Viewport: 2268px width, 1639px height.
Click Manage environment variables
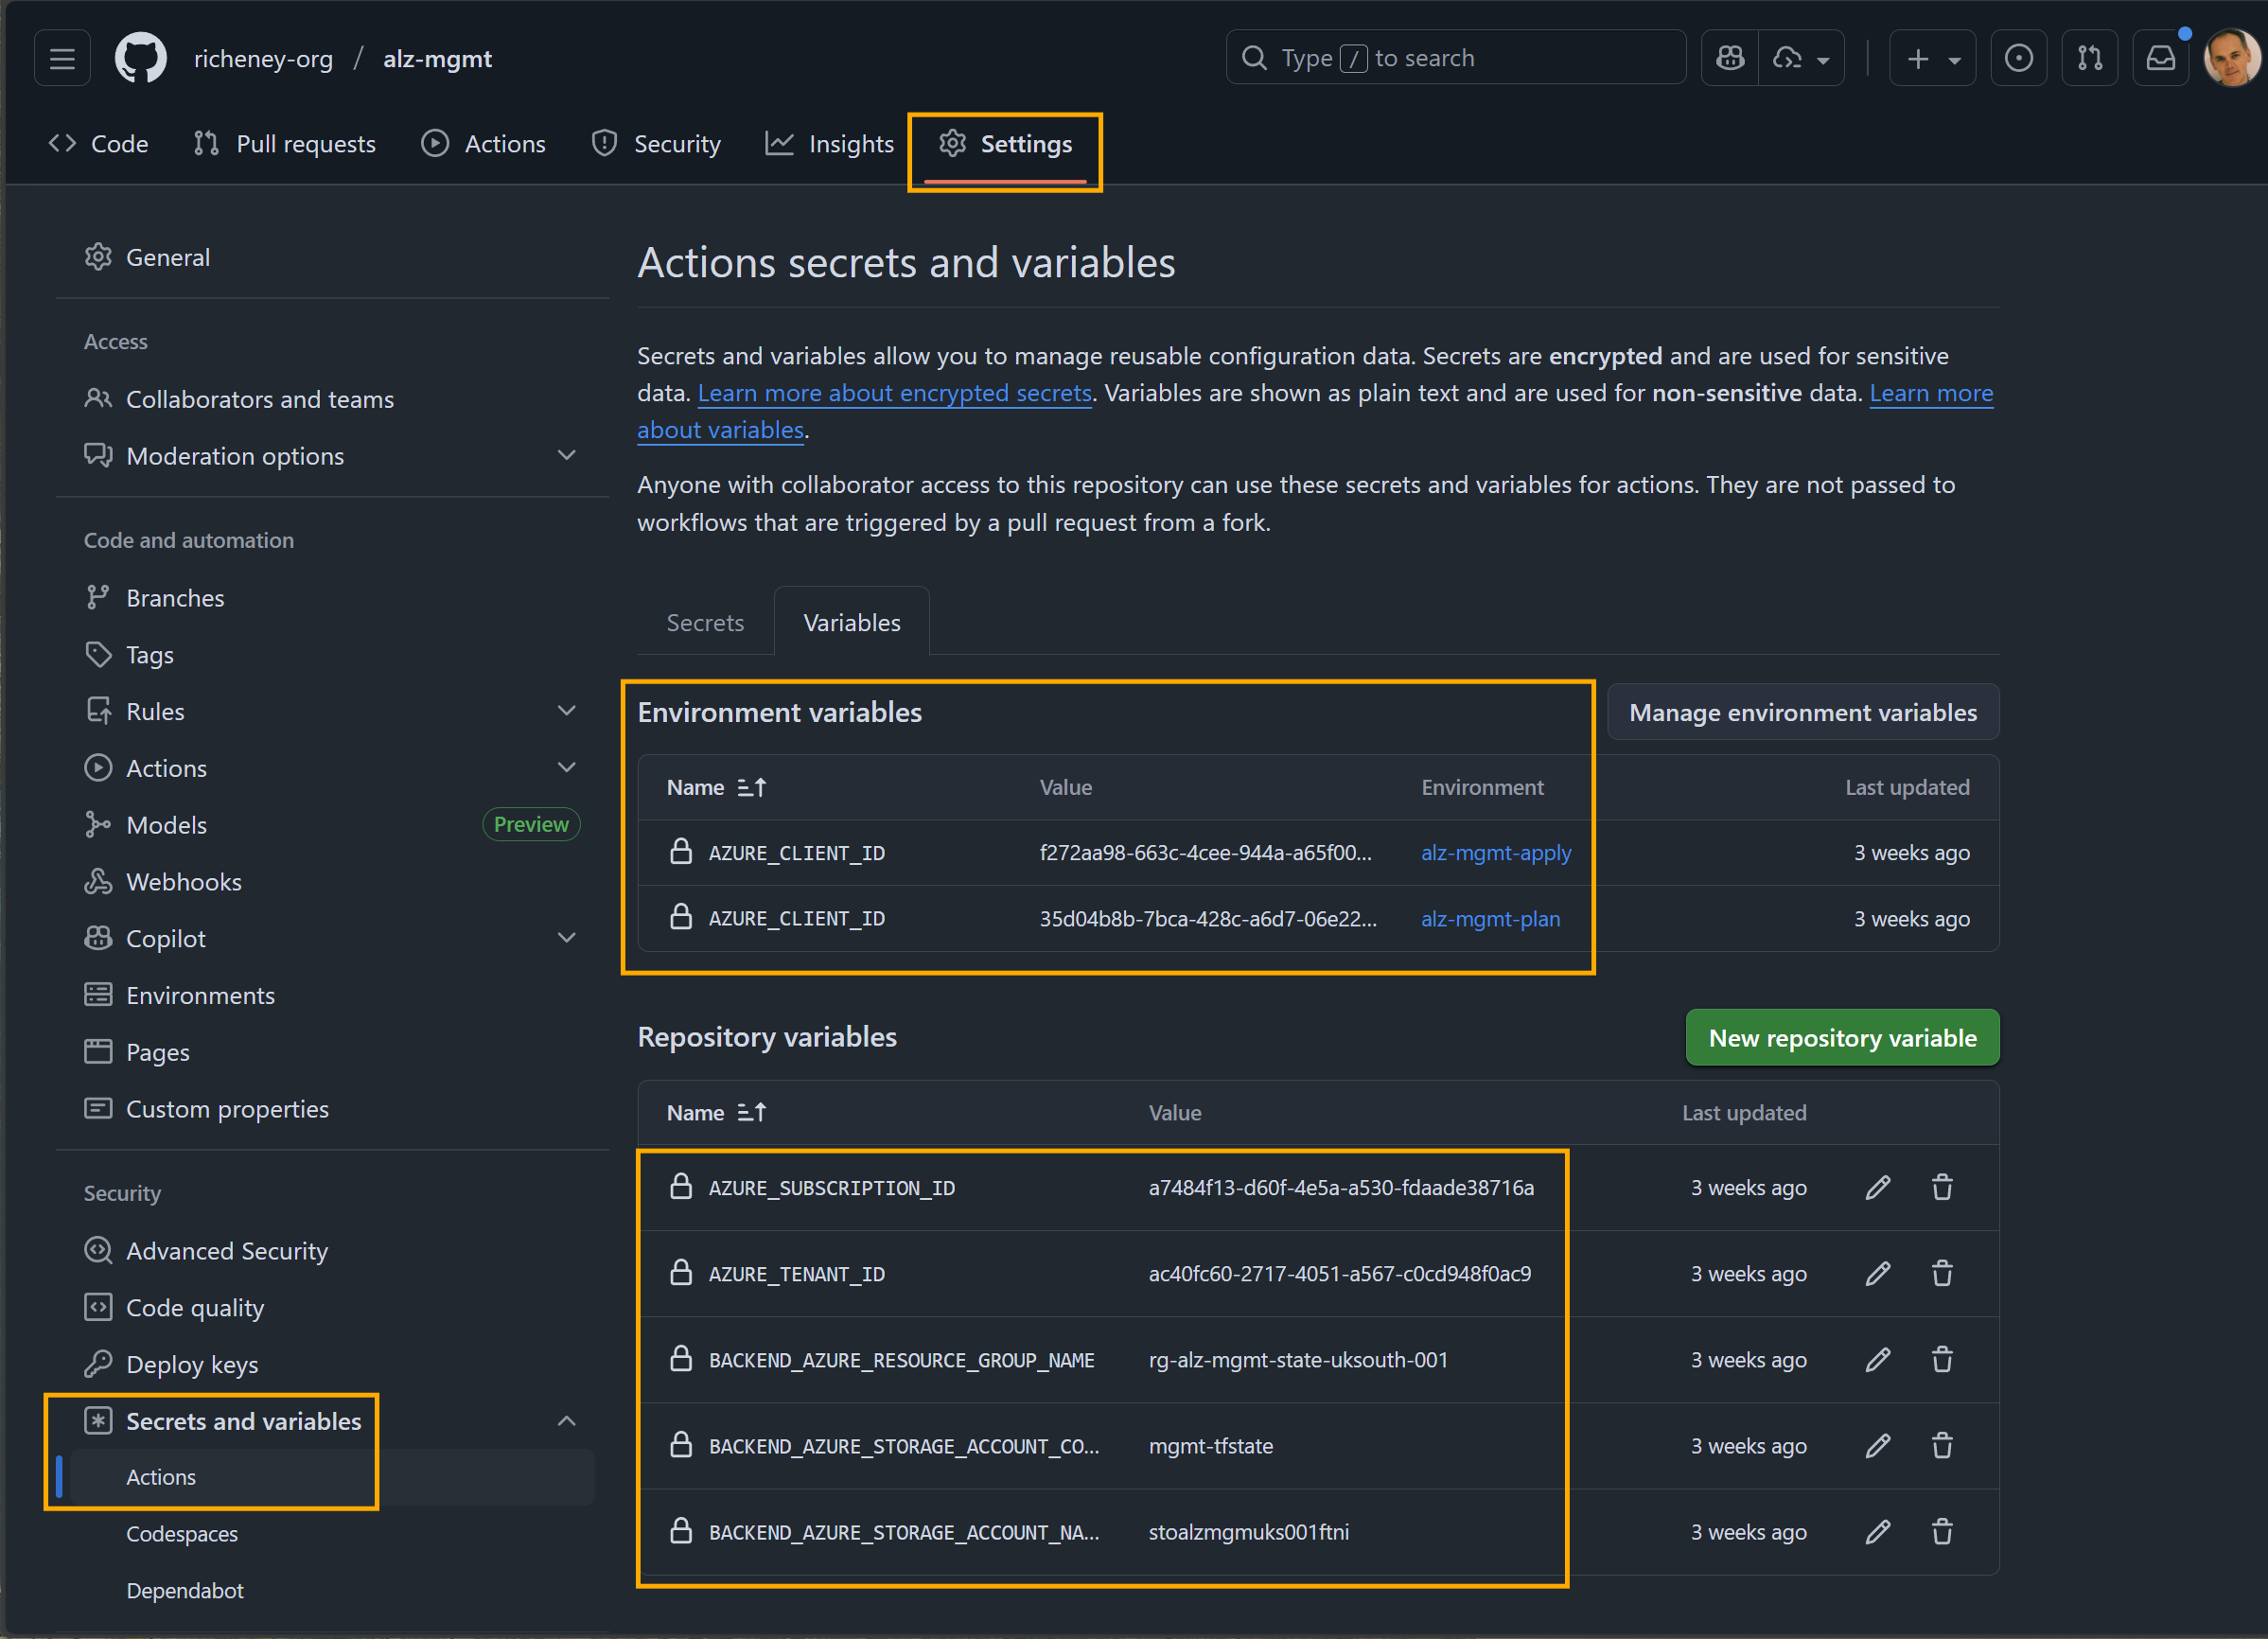(x=1802, y=712)
